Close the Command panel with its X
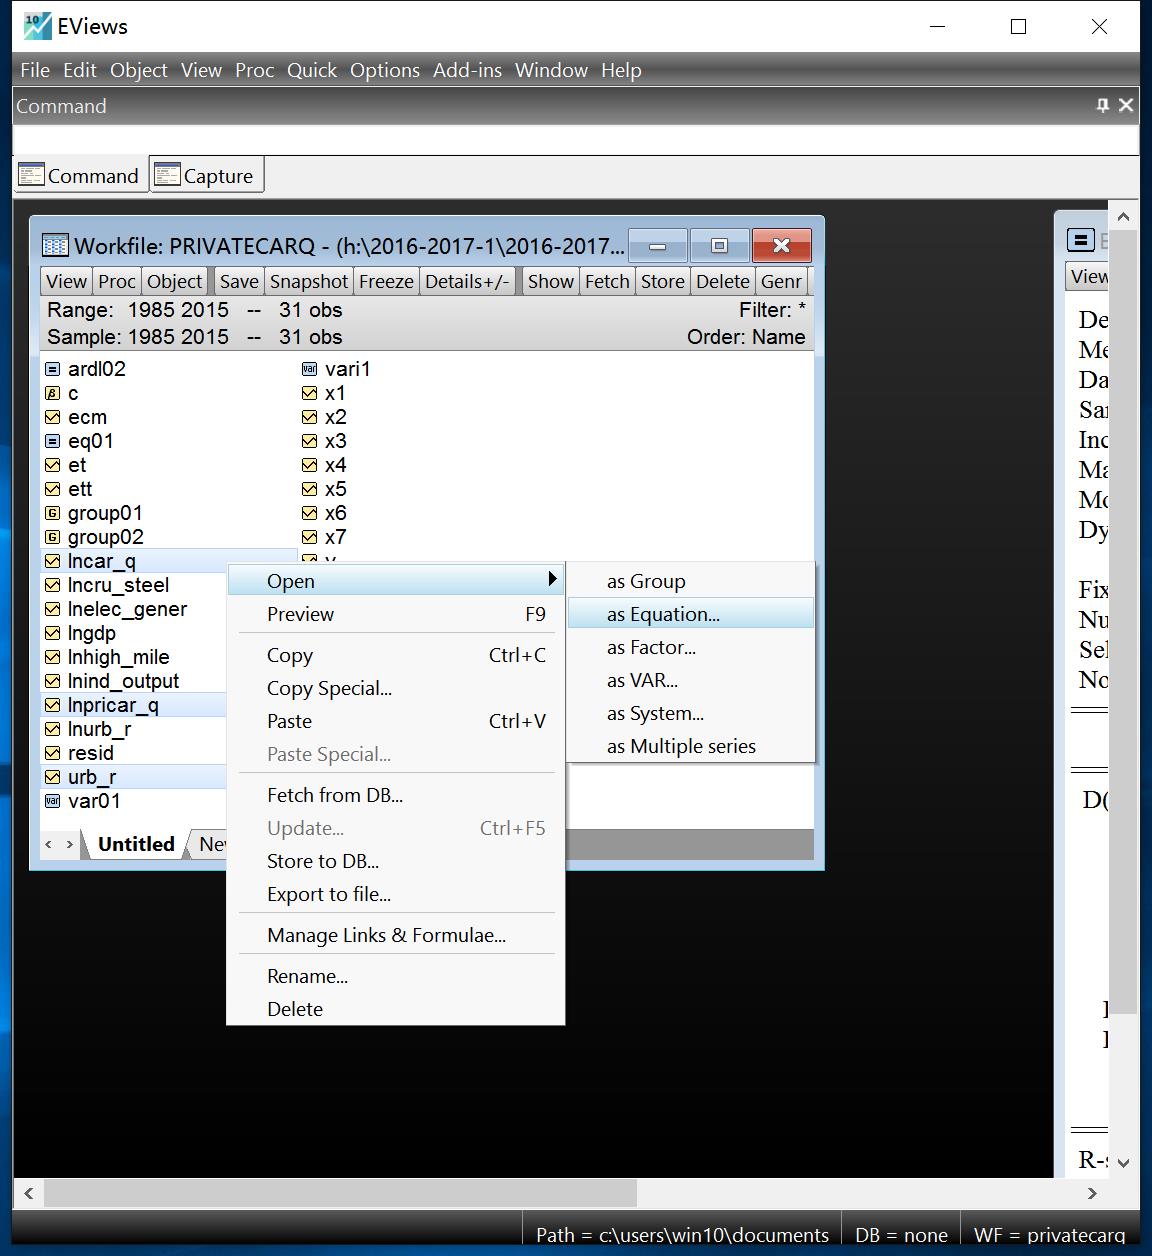Screen dimensions: 1152x1256 point(1126,105)
